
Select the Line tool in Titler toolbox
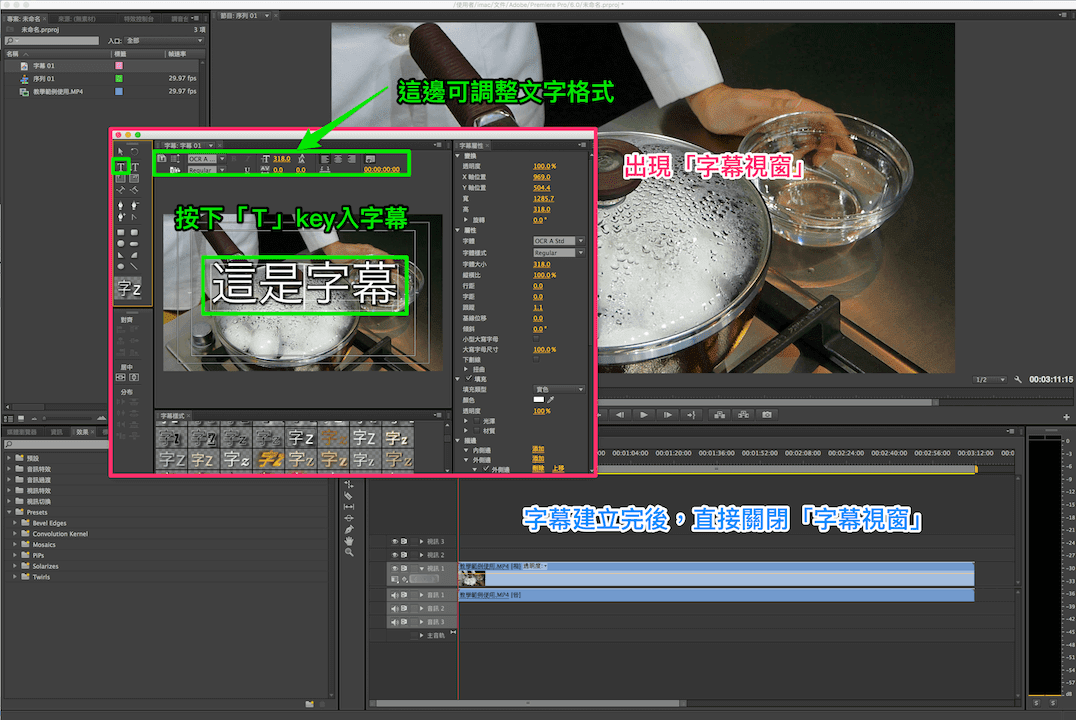[134, 266]
